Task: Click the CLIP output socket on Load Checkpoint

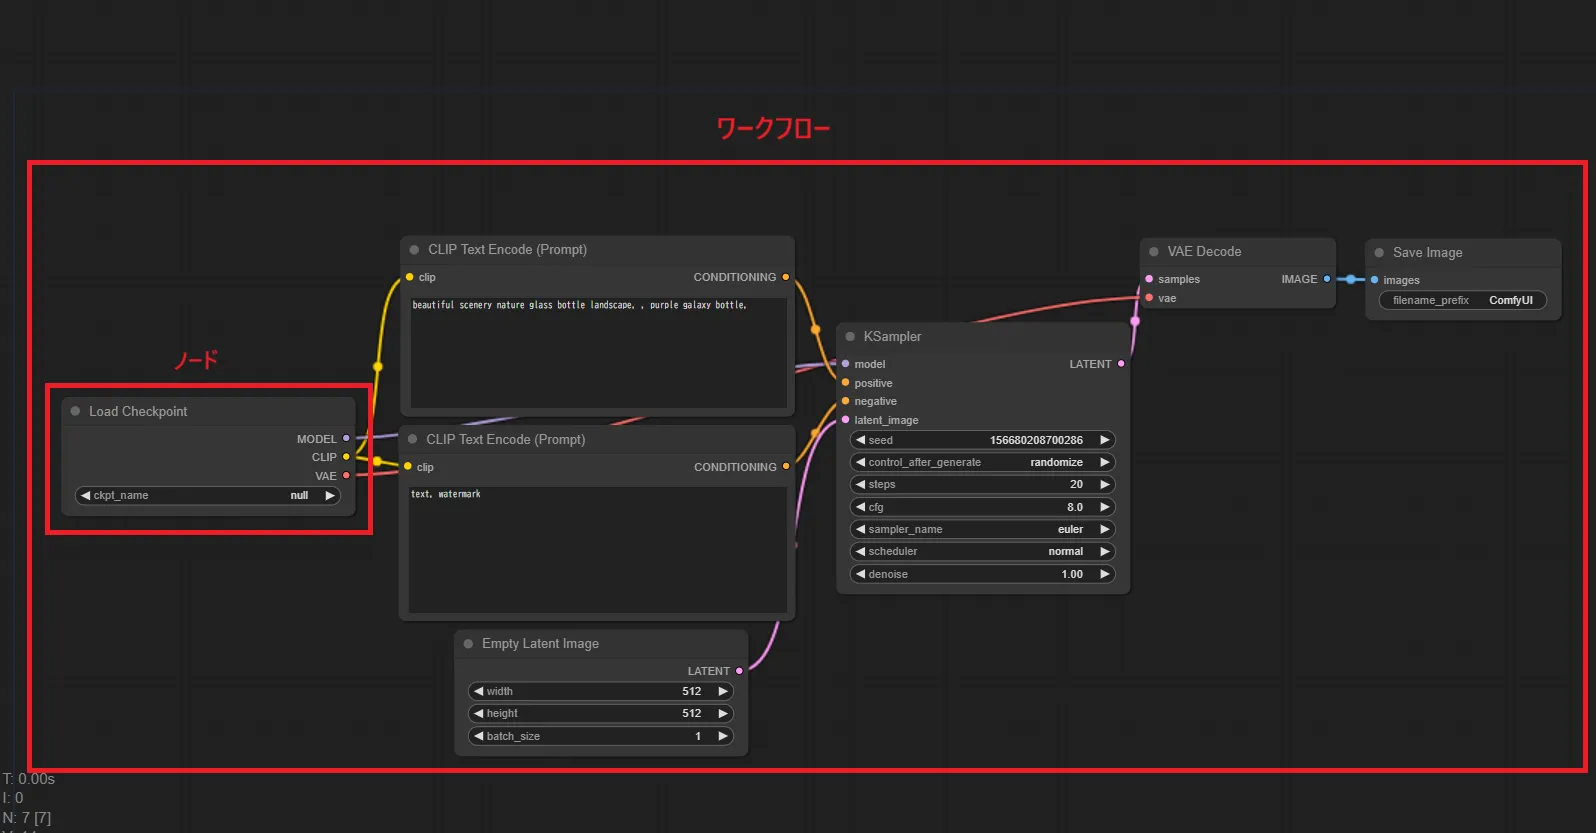Action: pyautogui.click(x=346, y=457)
